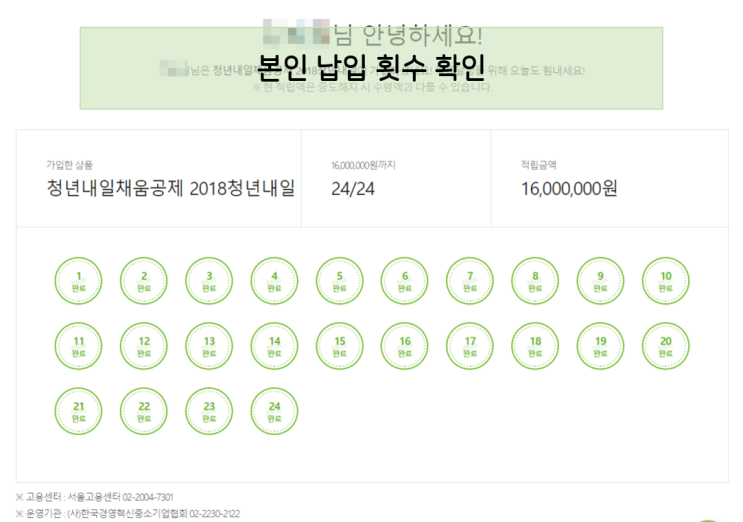Select completed installment 21
The height and width of the screenshot is (522, 743).
tap(78, 411)
